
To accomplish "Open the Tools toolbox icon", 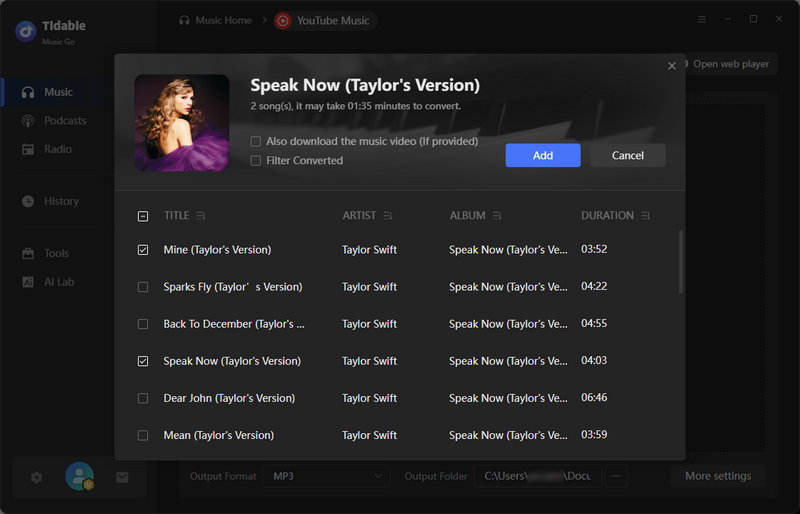I will 28,253.
